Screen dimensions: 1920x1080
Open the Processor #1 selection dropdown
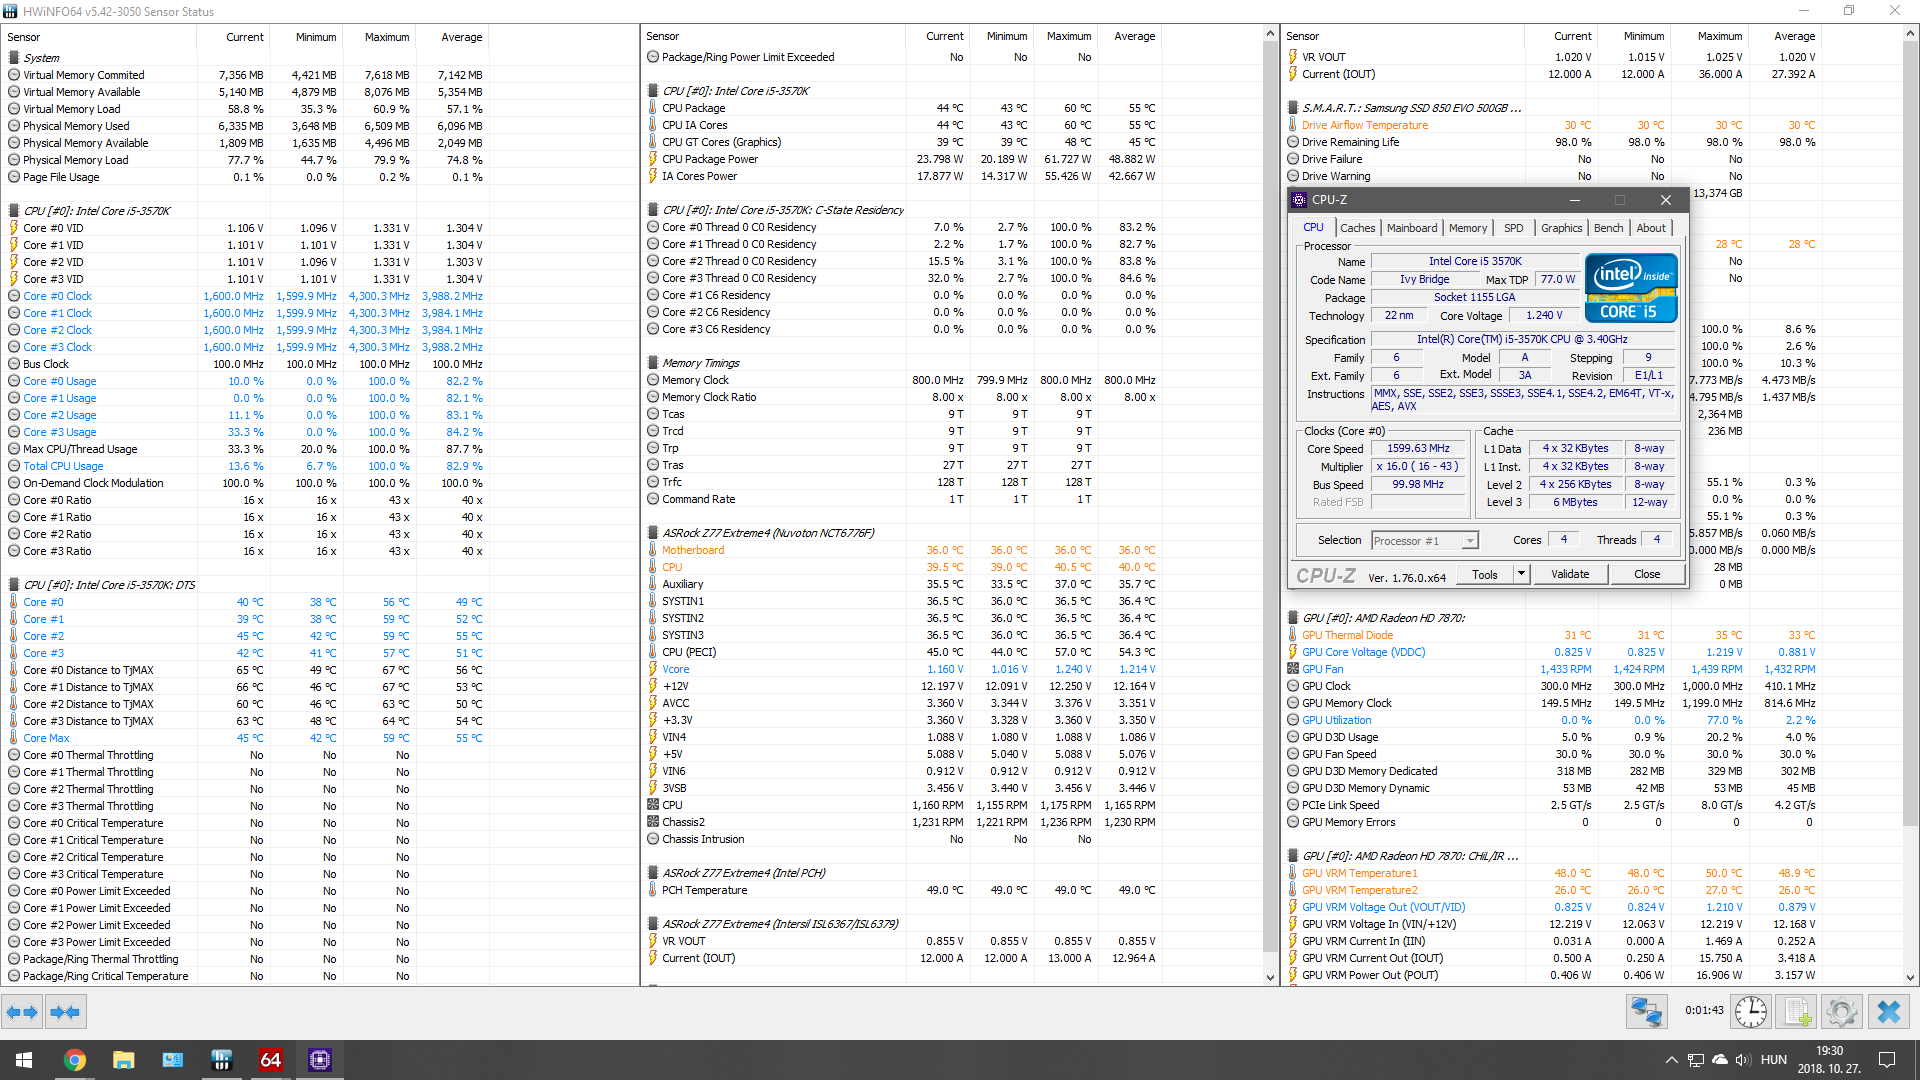(1469, 541)
